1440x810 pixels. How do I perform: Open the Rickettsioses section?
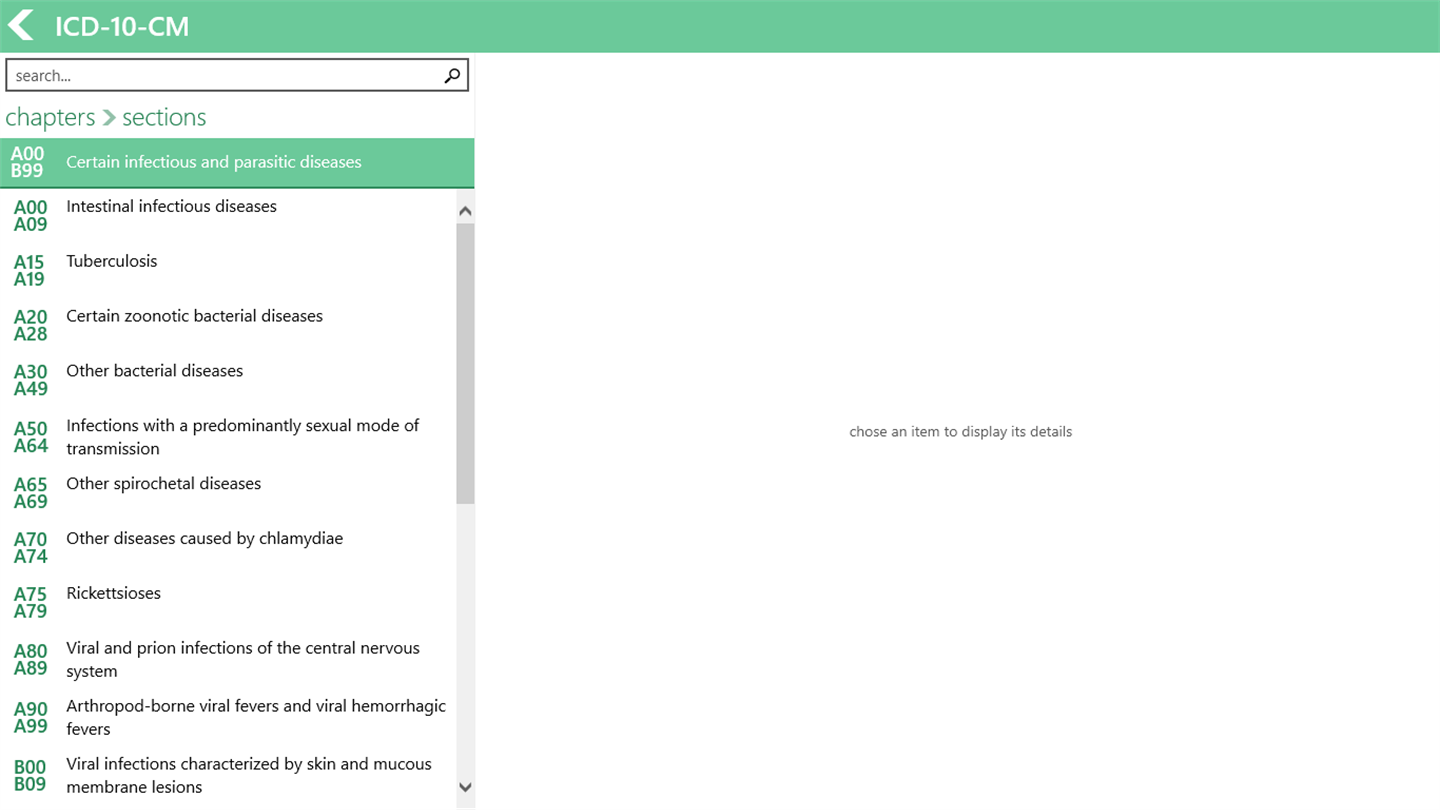click(228, 603)
